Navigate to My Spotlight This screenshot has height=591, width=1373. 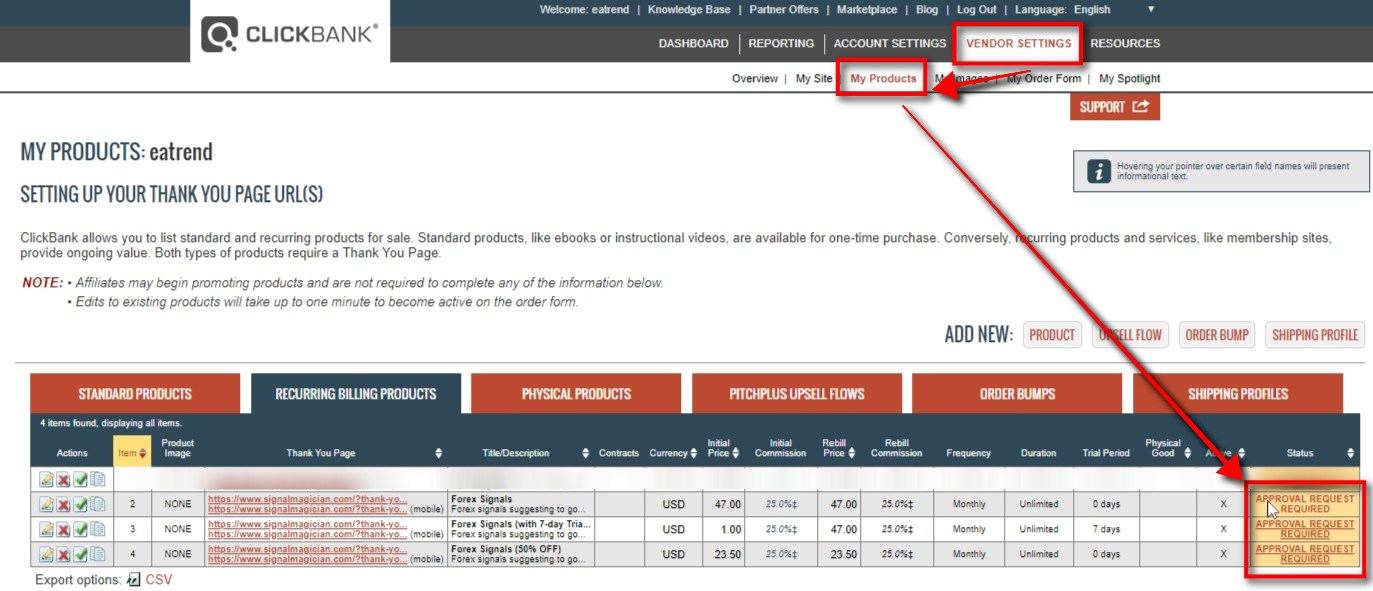point(1129,78)
